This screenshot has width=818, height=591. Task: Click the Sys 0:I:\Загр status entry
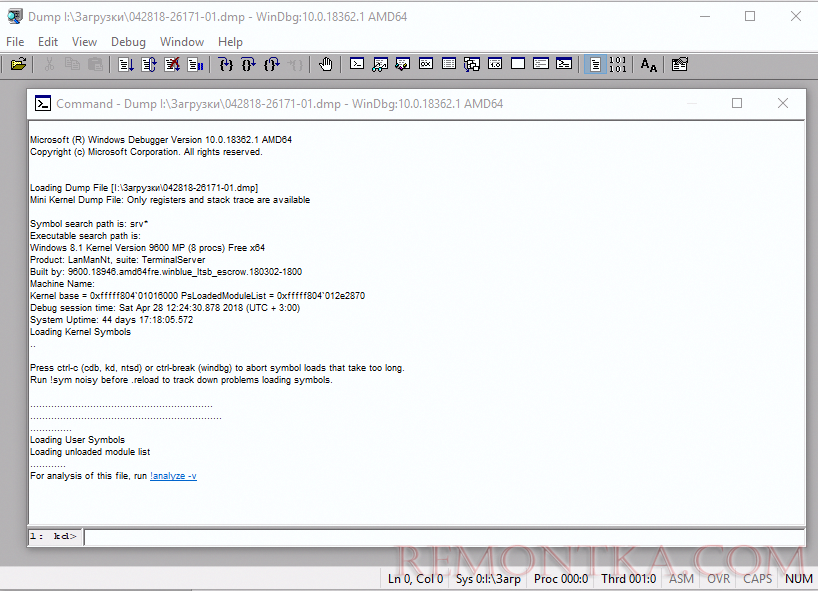pyautogui.click(x=488, y=578)
